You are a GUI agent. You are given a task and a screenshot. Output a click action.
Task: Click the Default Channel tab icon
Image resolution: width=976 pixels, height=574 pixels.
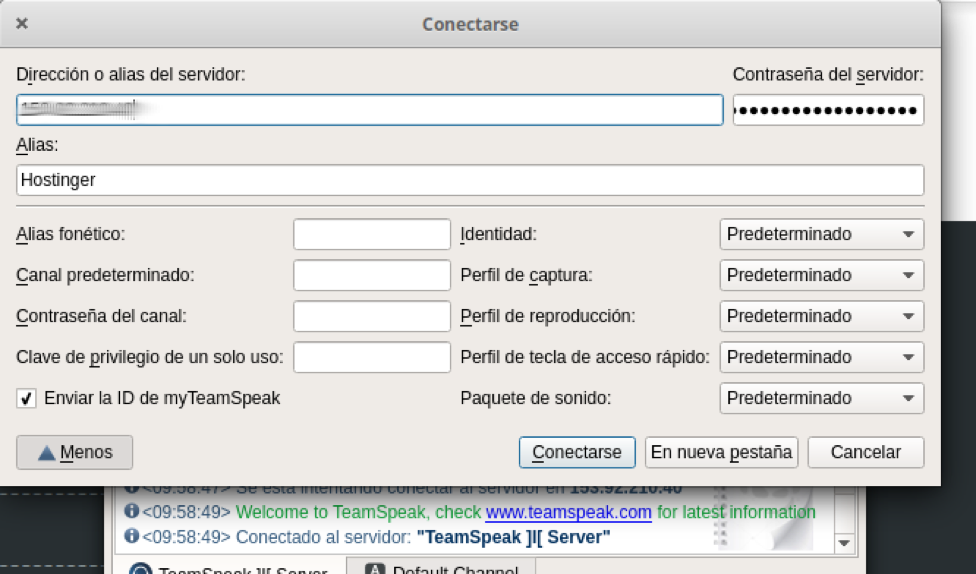[x=375, y=570]
